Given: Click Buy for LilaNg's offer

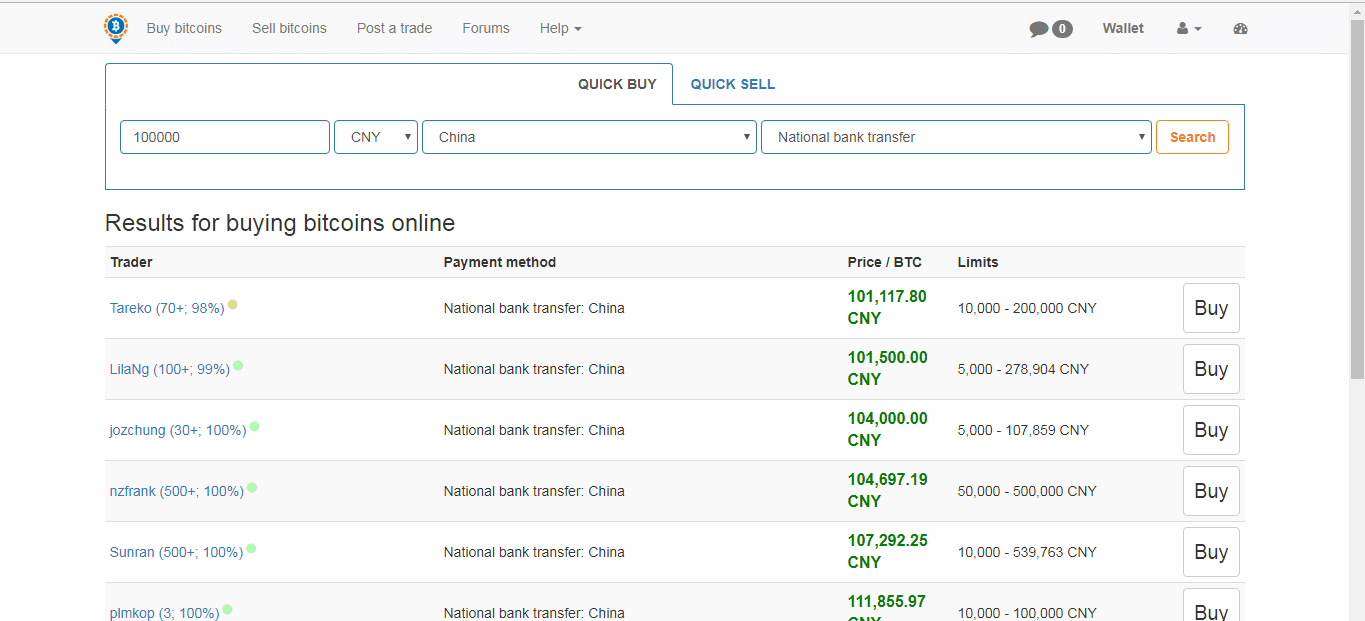Looking at the screenshot, I should click(1211, 369).
